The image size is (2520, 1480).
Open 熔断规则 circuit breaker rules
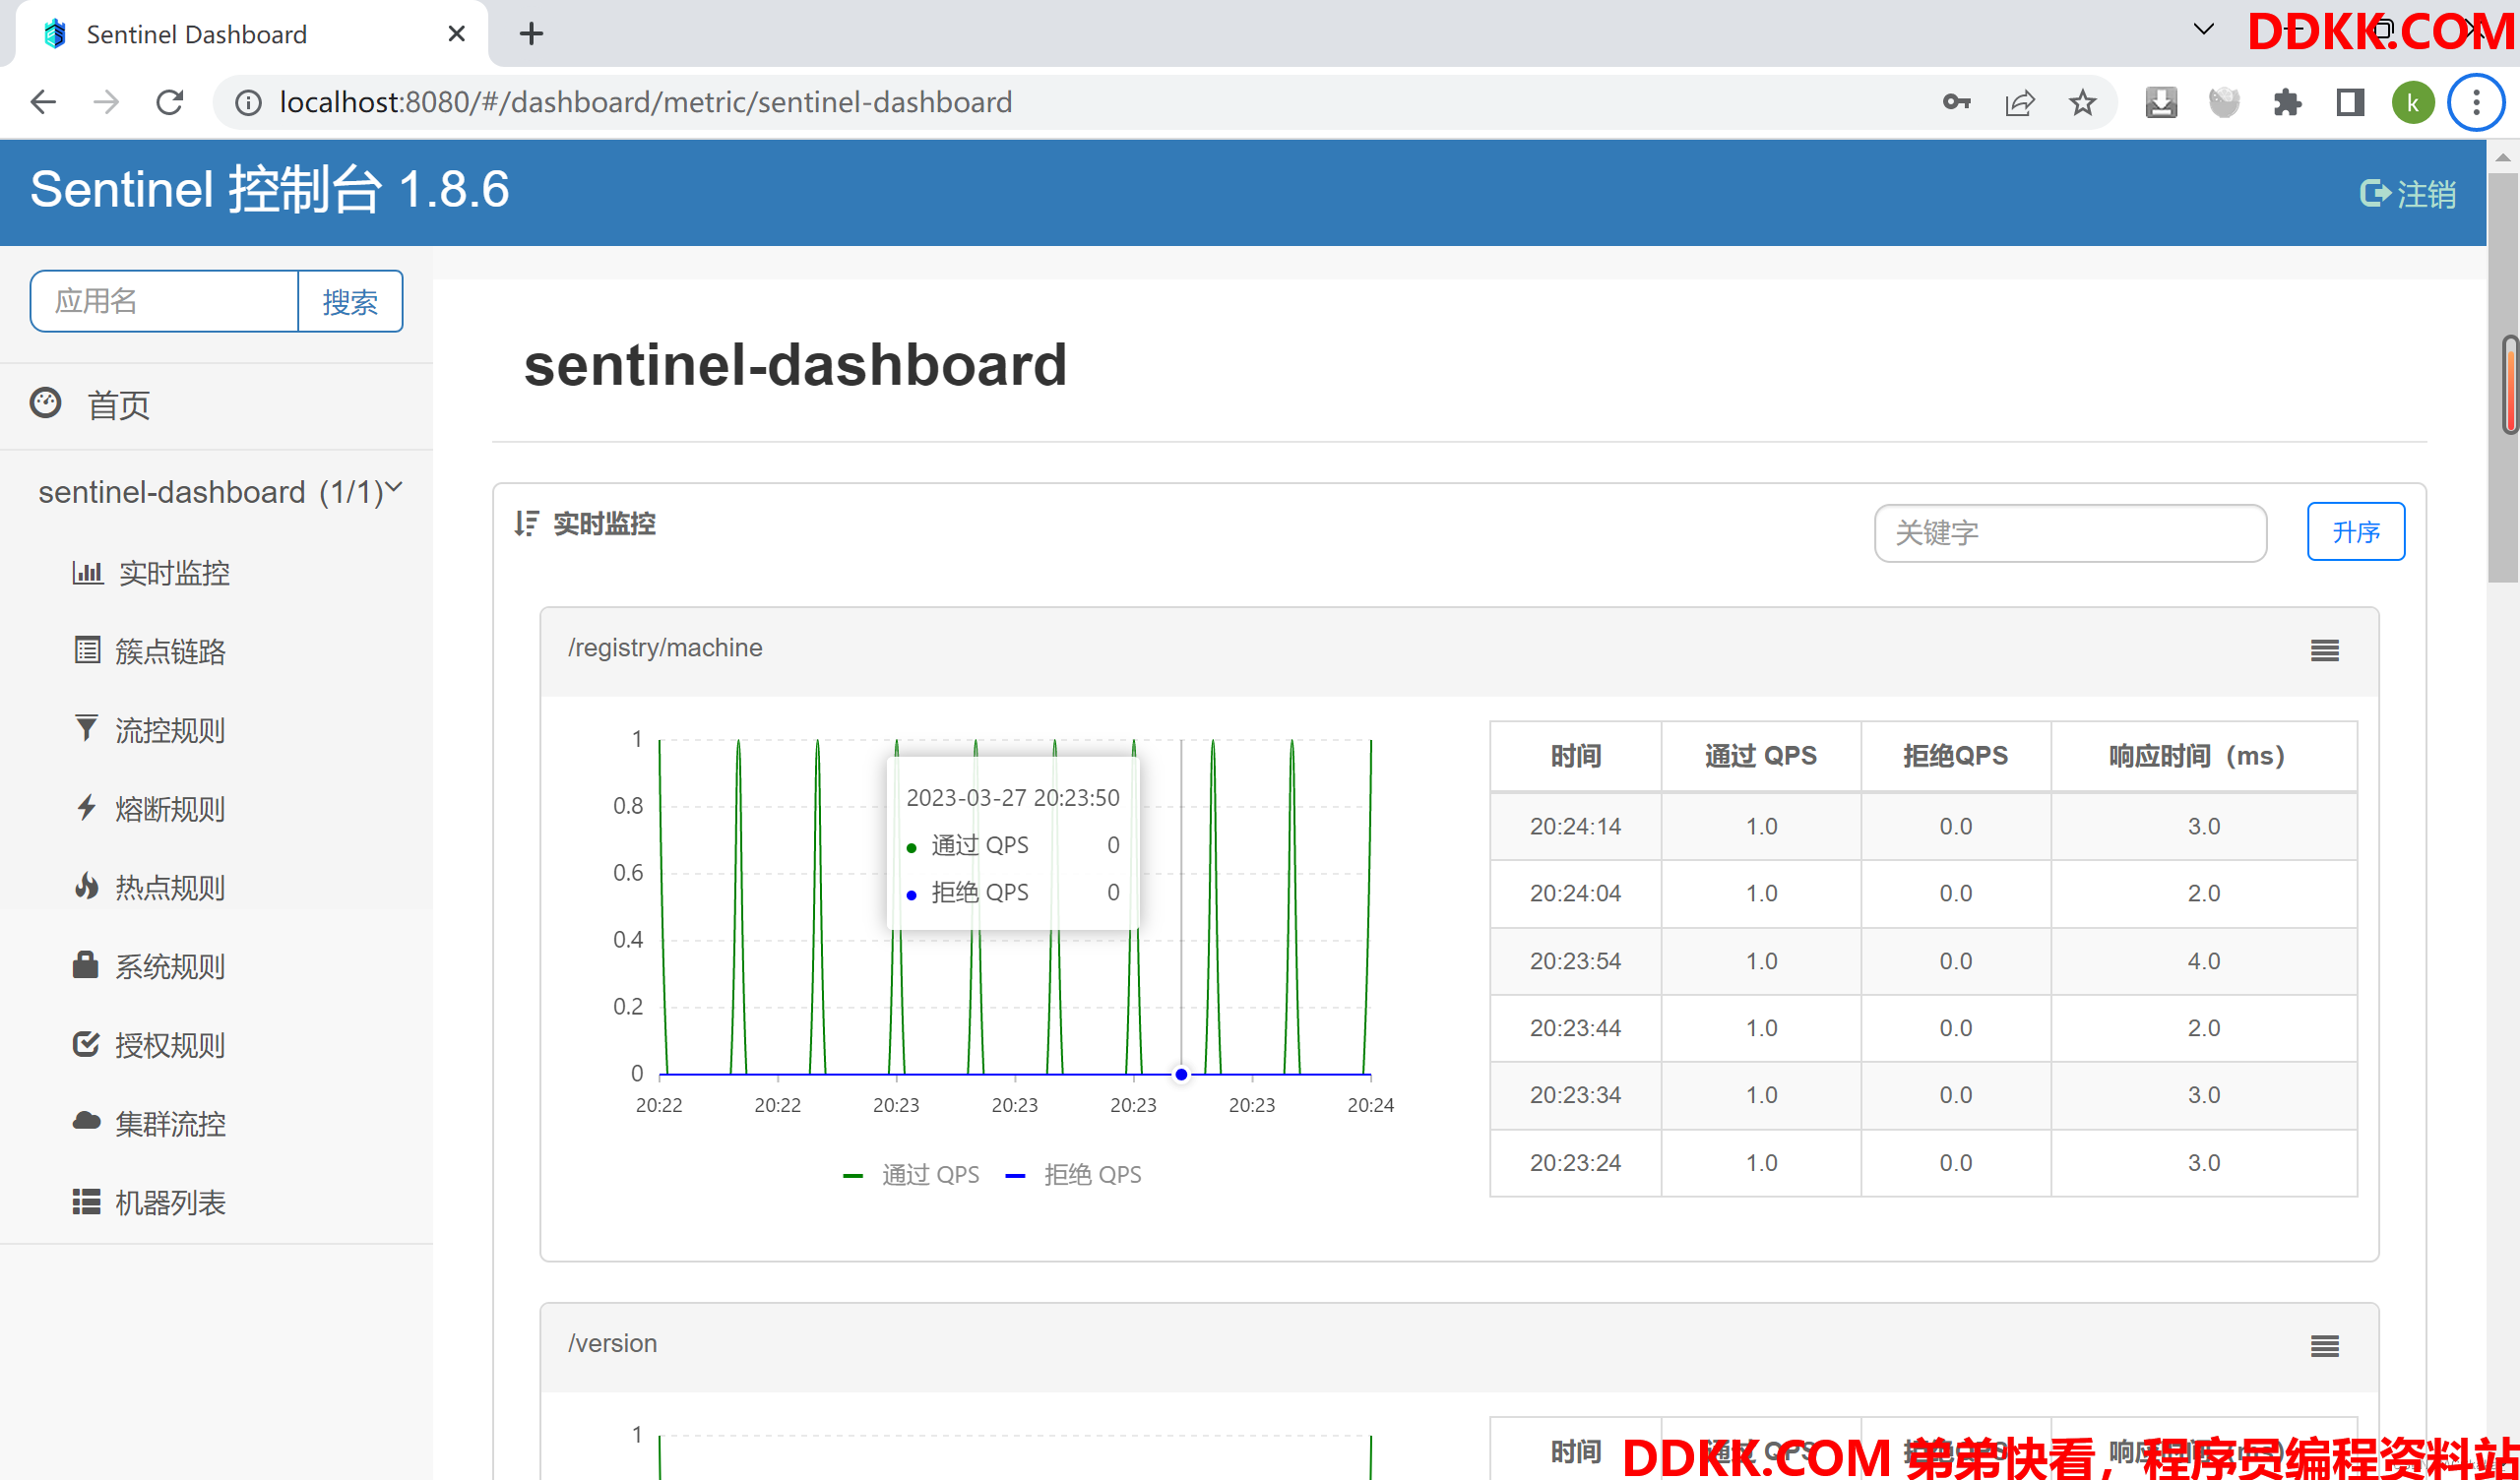pyautogui.click(x=170, y=809)
